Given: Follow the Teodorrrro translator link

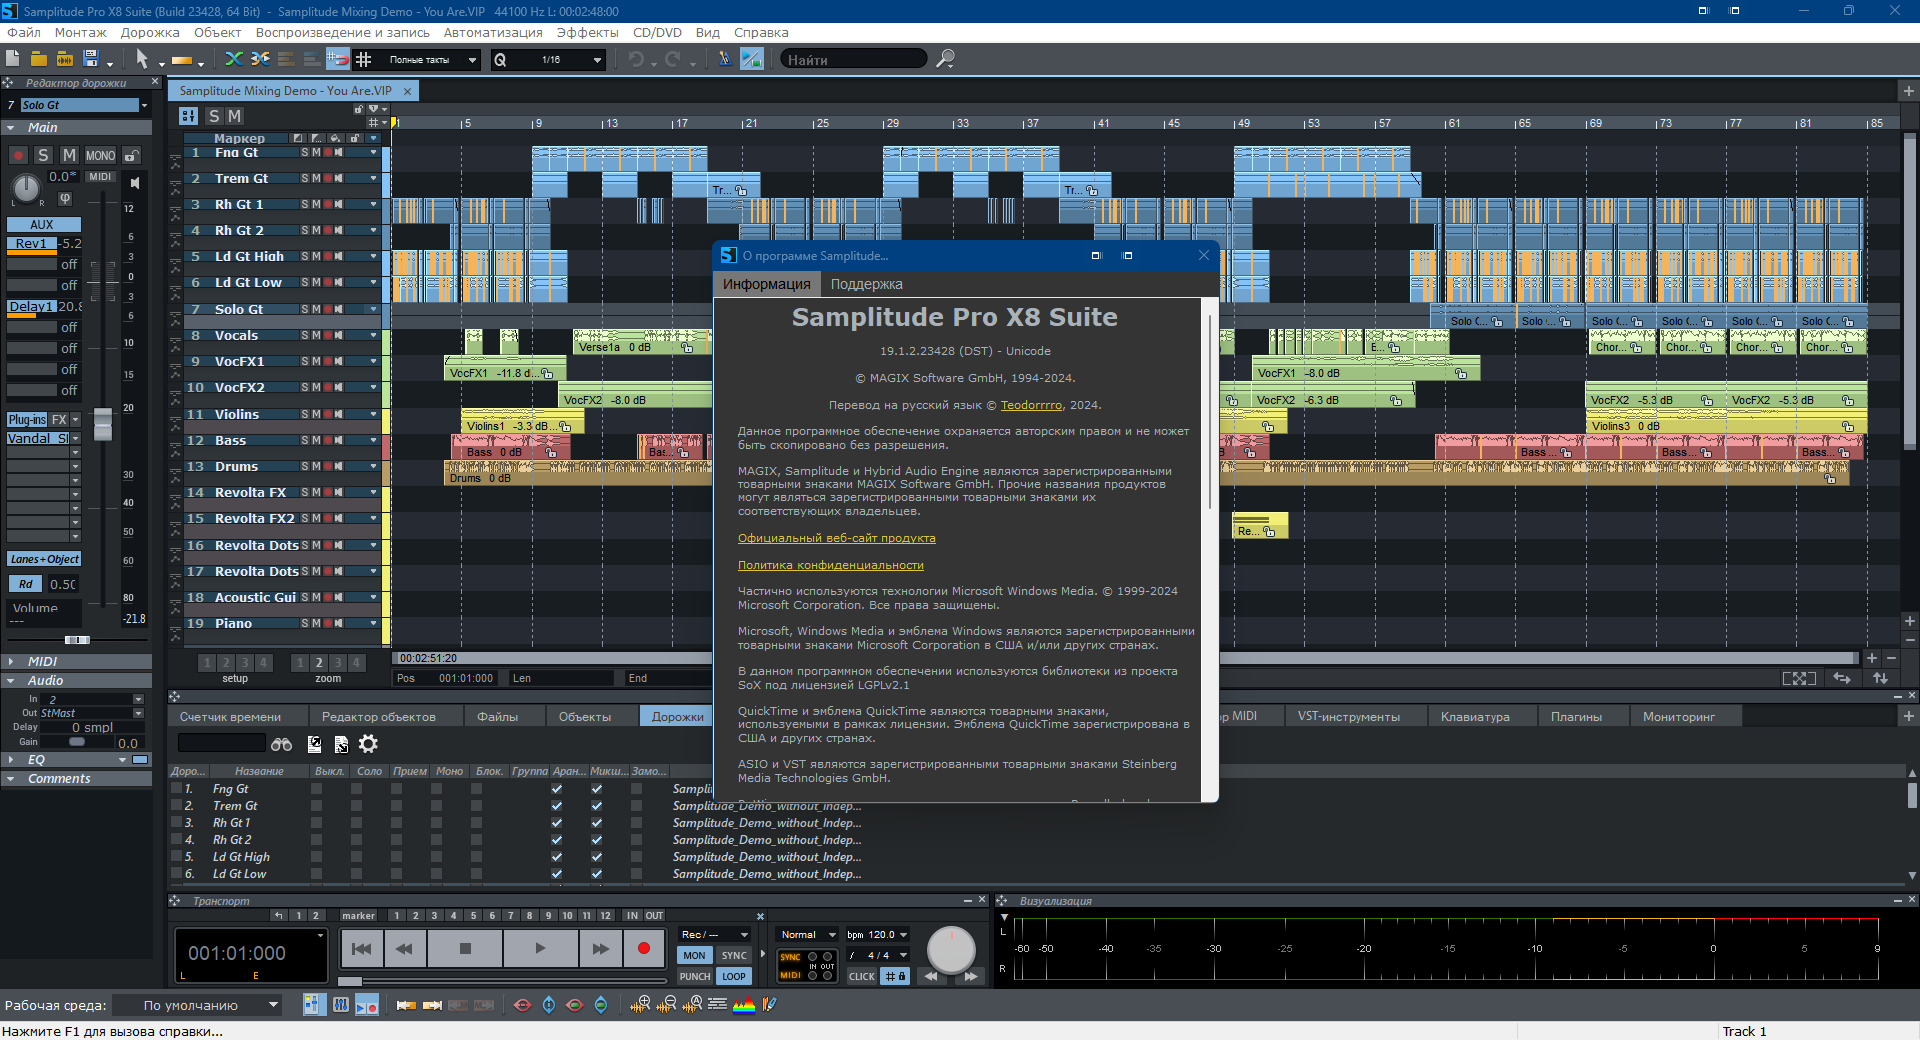Looking at the screenshot, I should click(1031, 405).
